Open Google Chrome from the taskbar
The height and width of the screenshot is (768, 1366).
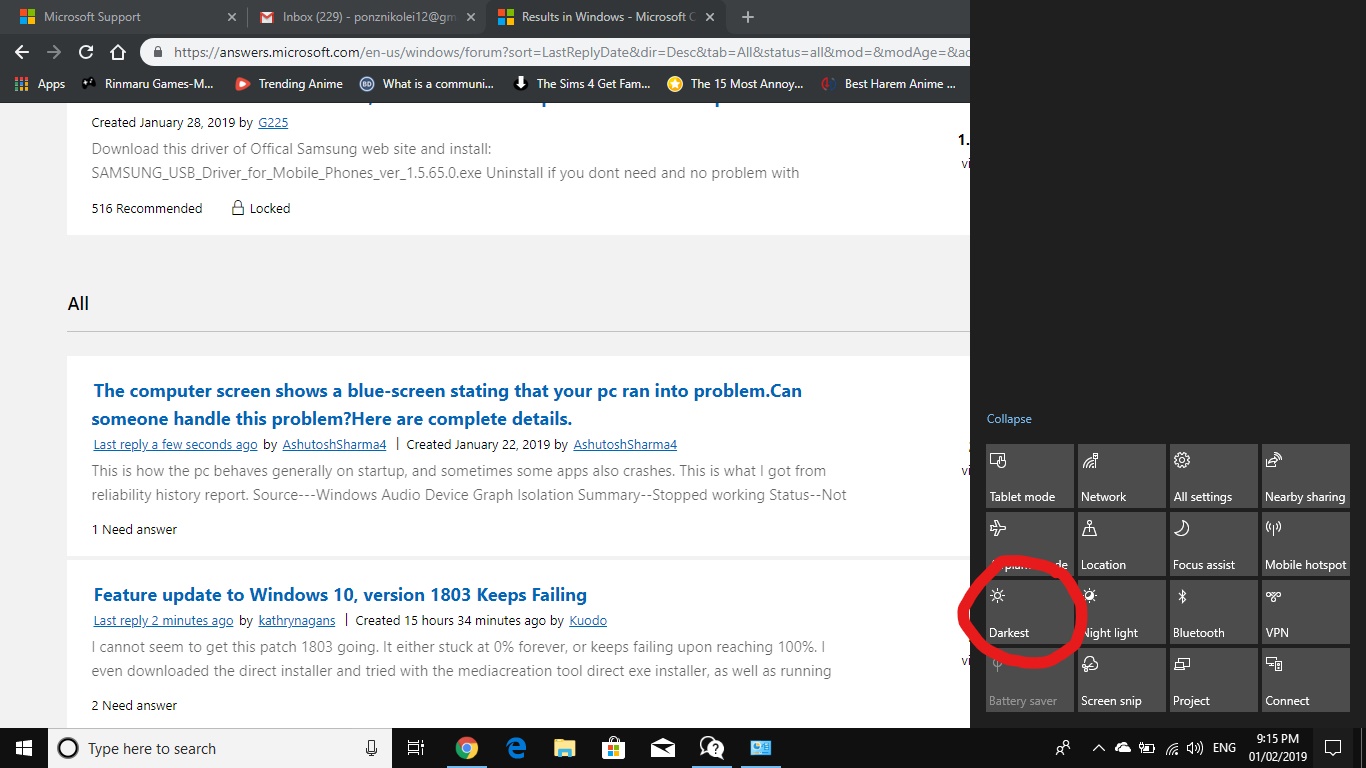[x=466, y=748]
